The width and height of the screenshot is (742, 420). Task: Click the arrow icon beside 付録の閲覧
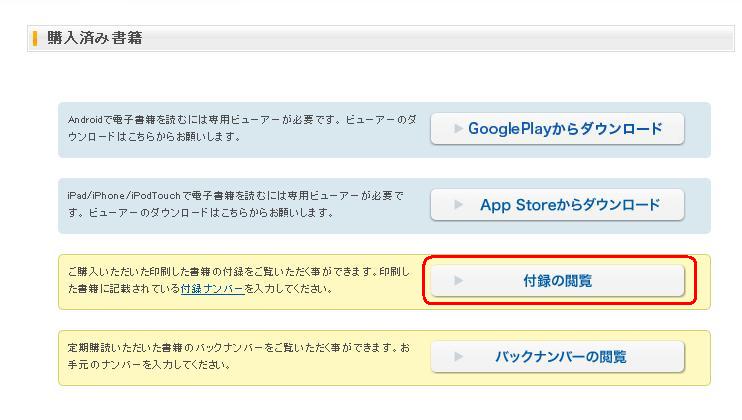(458, 280)
